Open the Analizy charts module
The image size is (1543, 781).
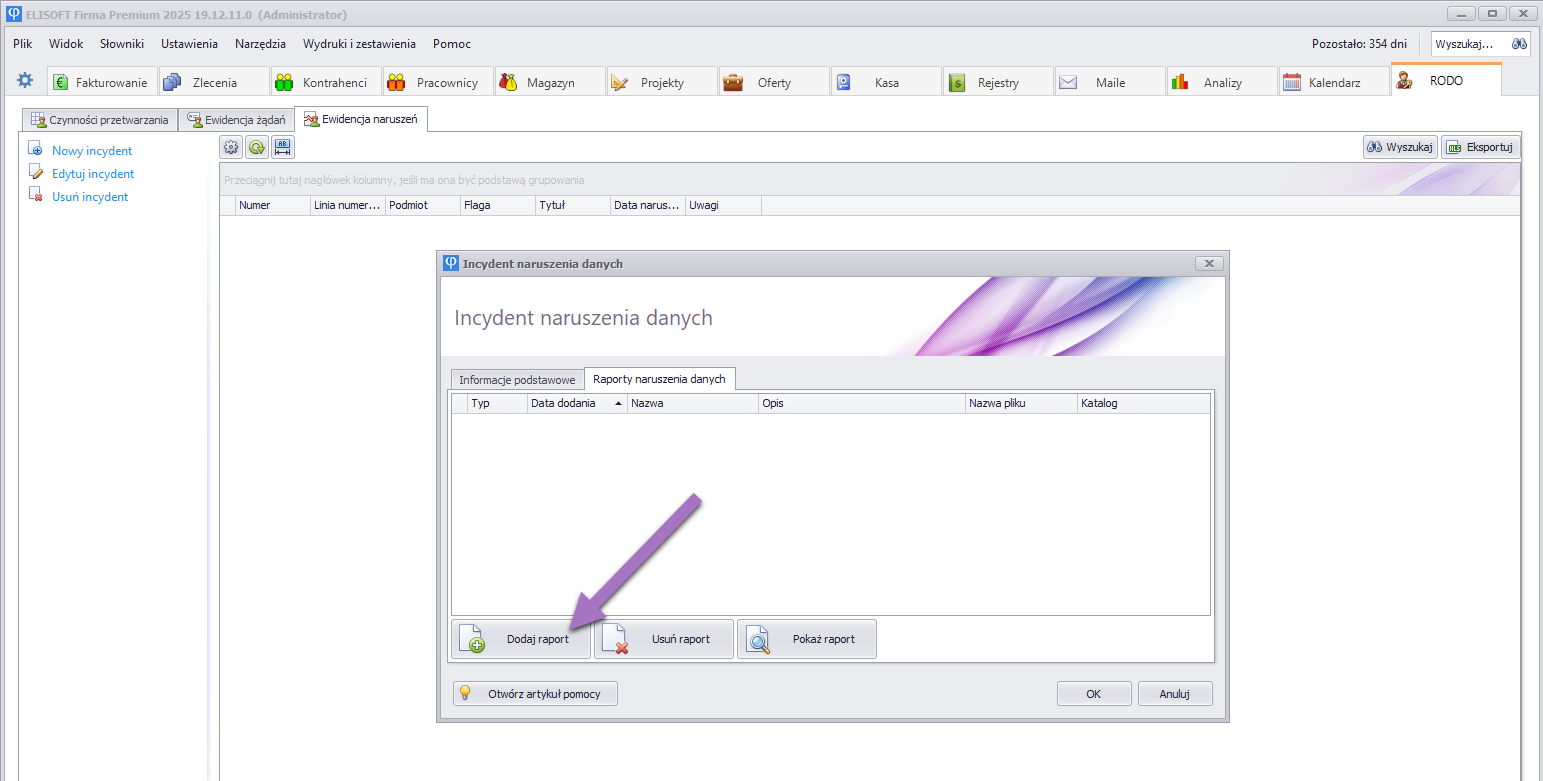pyautogui.click(x=1221, y=82)
